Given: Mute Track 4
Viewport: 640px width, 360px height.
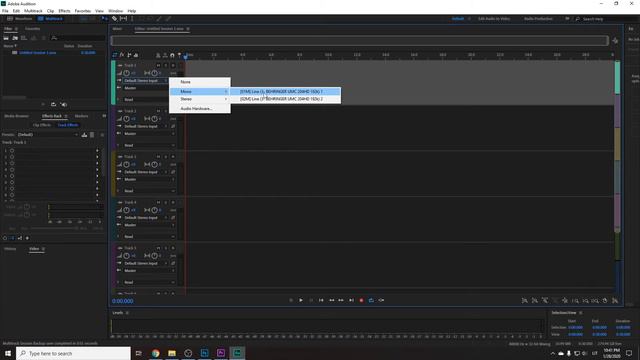Looking at the screenshot, I should [158, 202].
